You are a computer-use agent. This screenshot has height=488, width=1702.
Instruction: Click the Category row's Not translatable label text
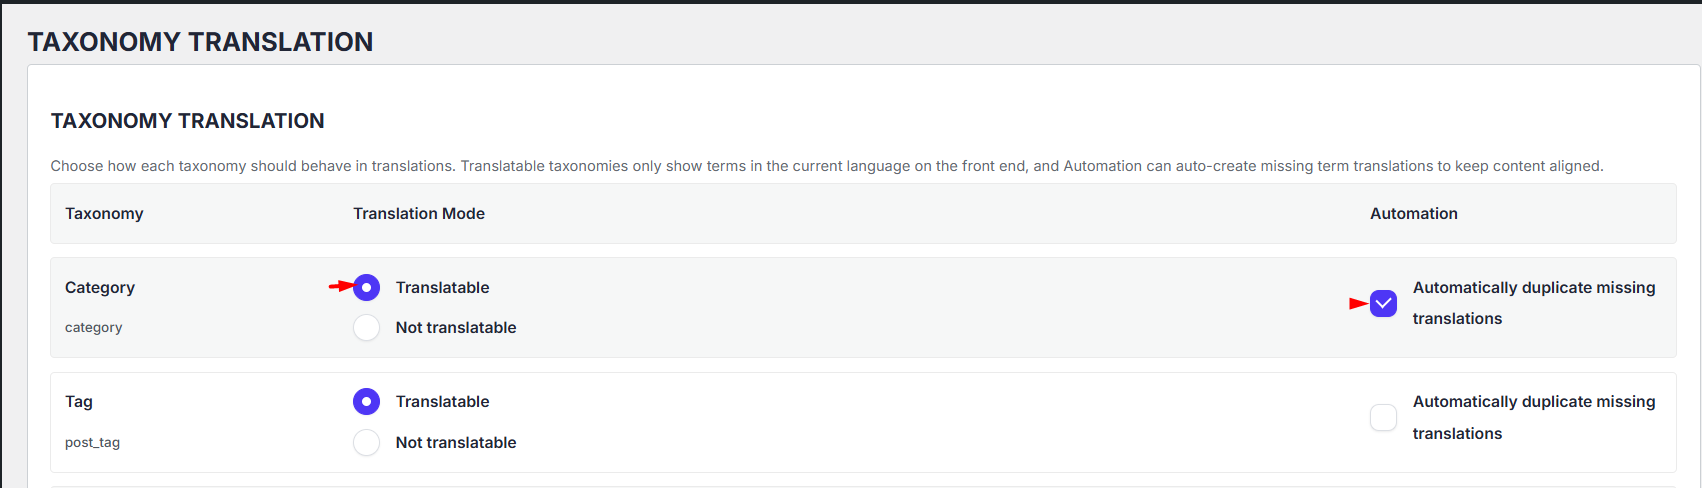coord(456,327)
